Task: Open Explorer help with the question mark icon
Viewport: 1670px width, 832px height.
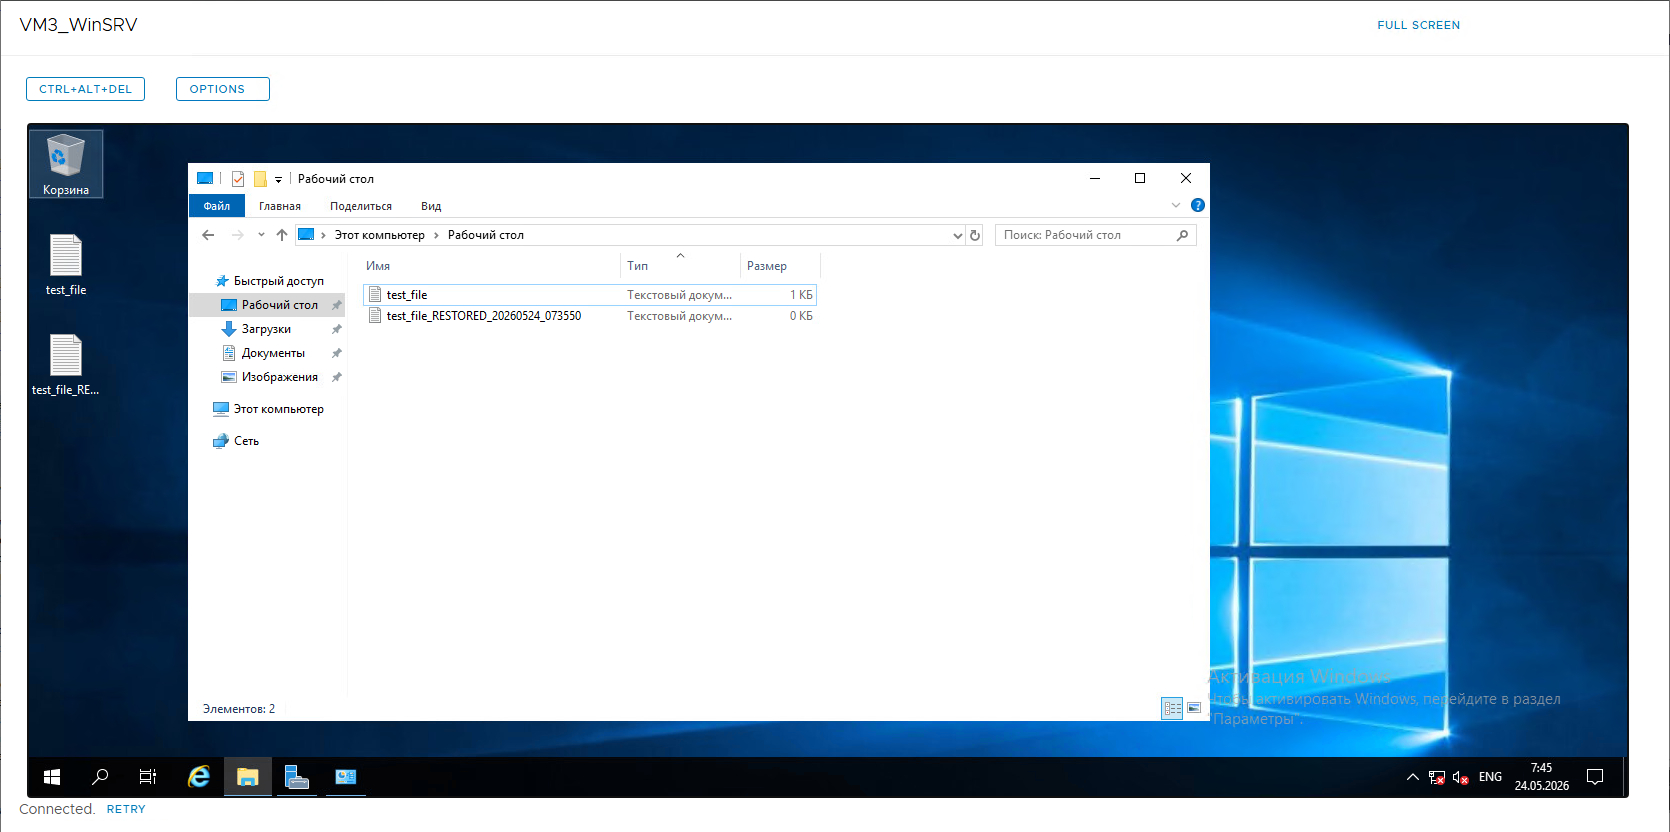Action: 1198,205
